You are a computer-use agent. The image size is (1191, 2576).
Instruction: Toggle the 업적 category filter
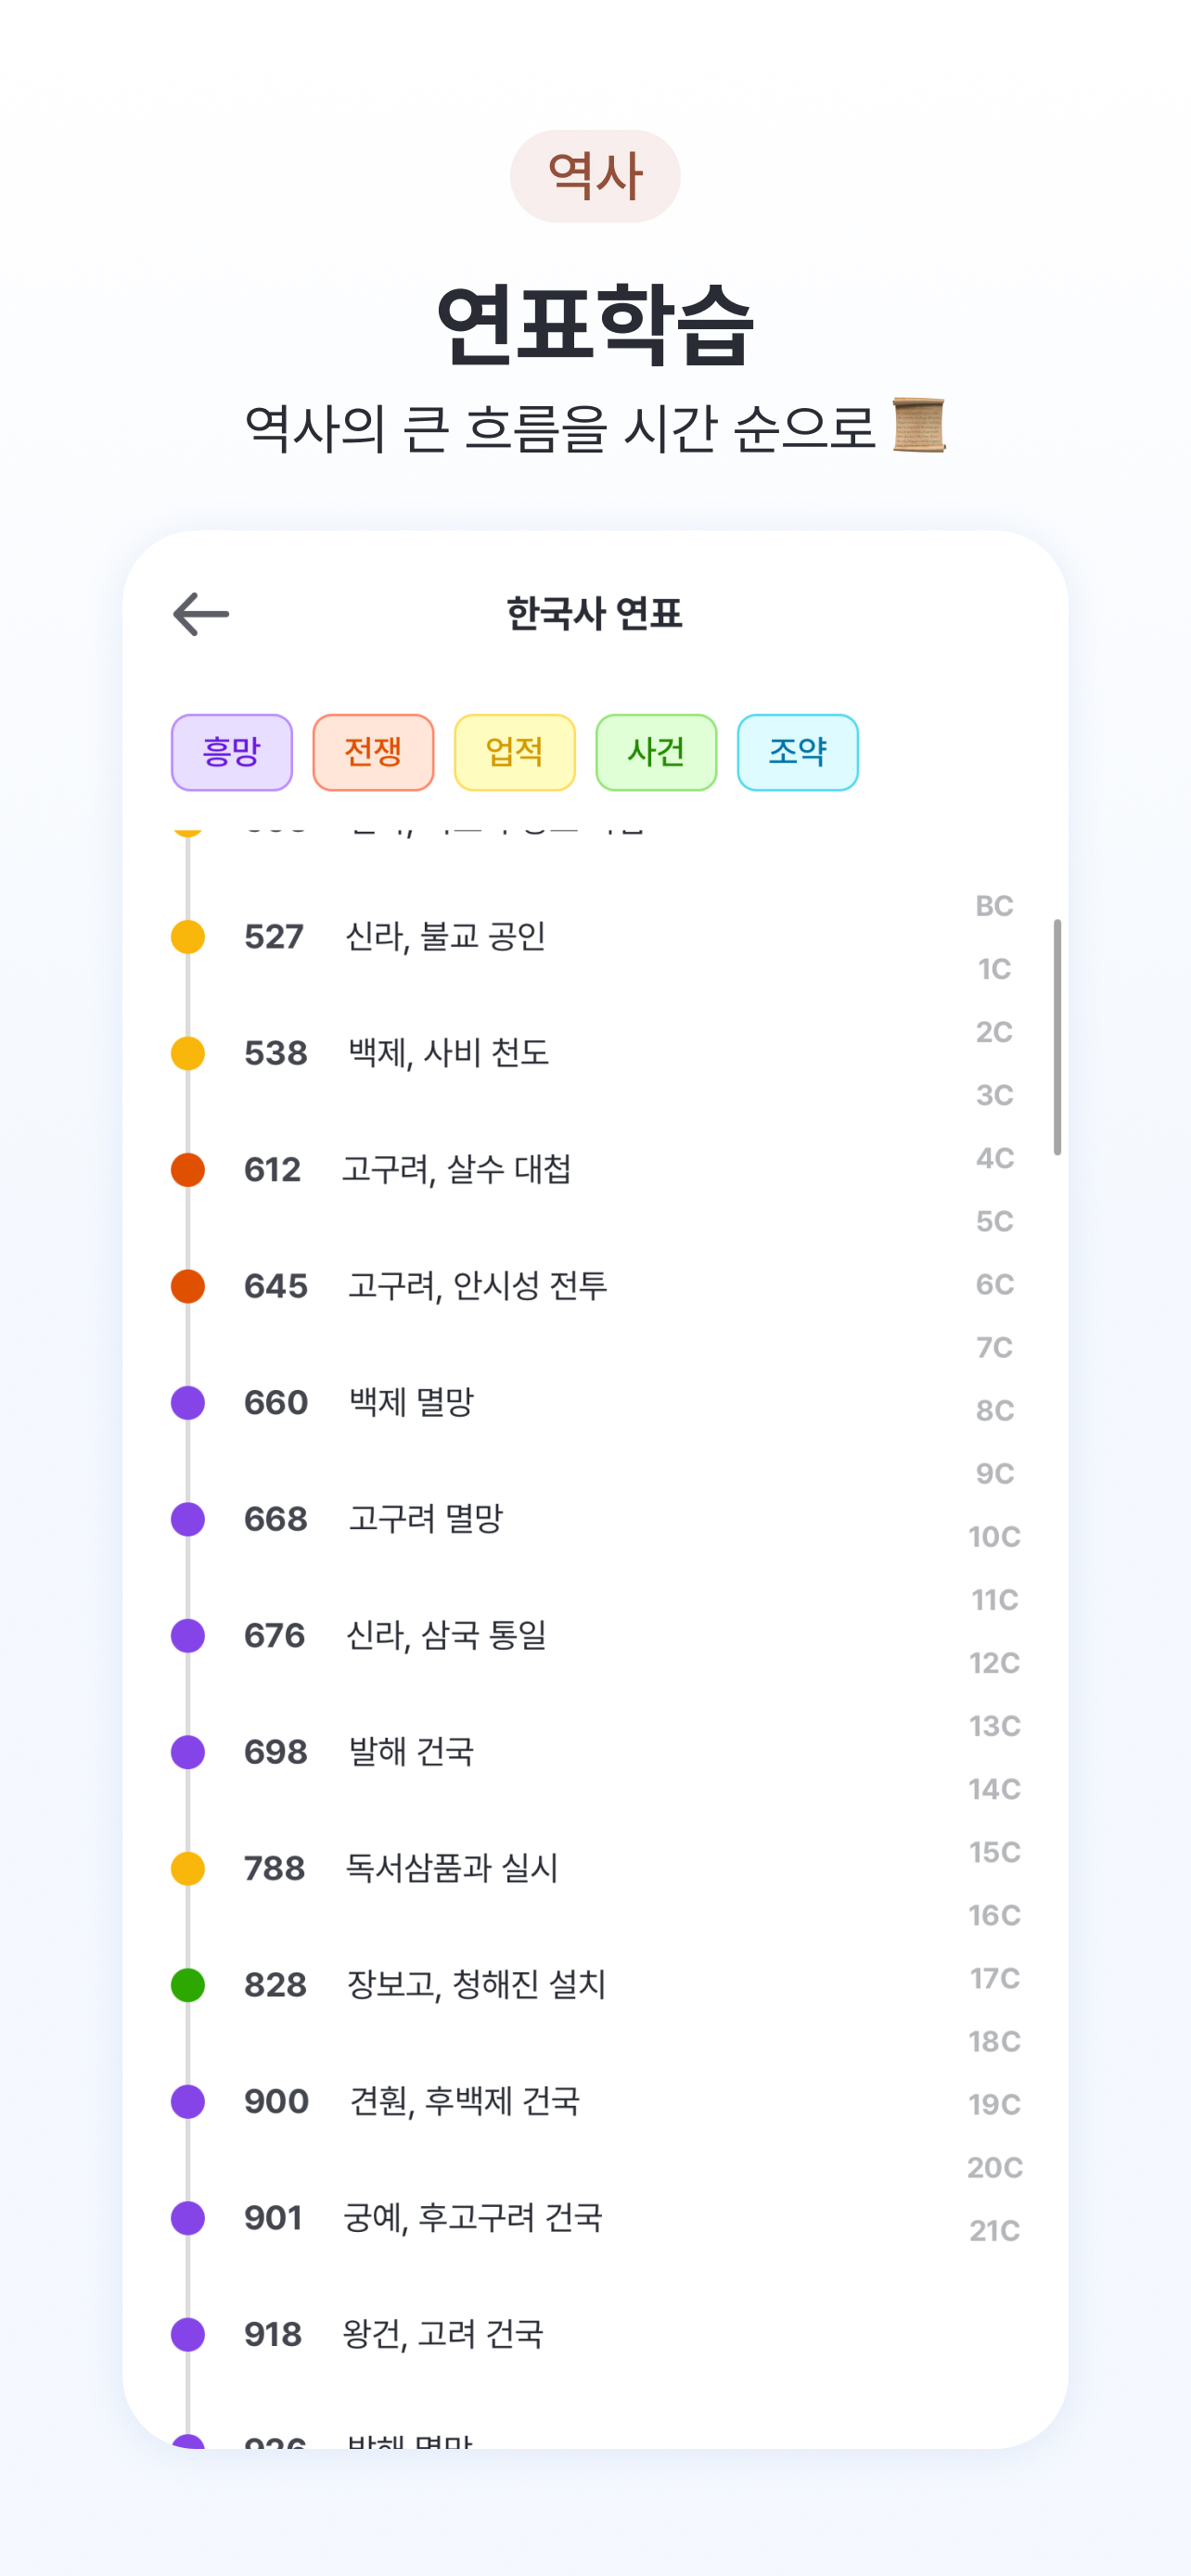514,752
